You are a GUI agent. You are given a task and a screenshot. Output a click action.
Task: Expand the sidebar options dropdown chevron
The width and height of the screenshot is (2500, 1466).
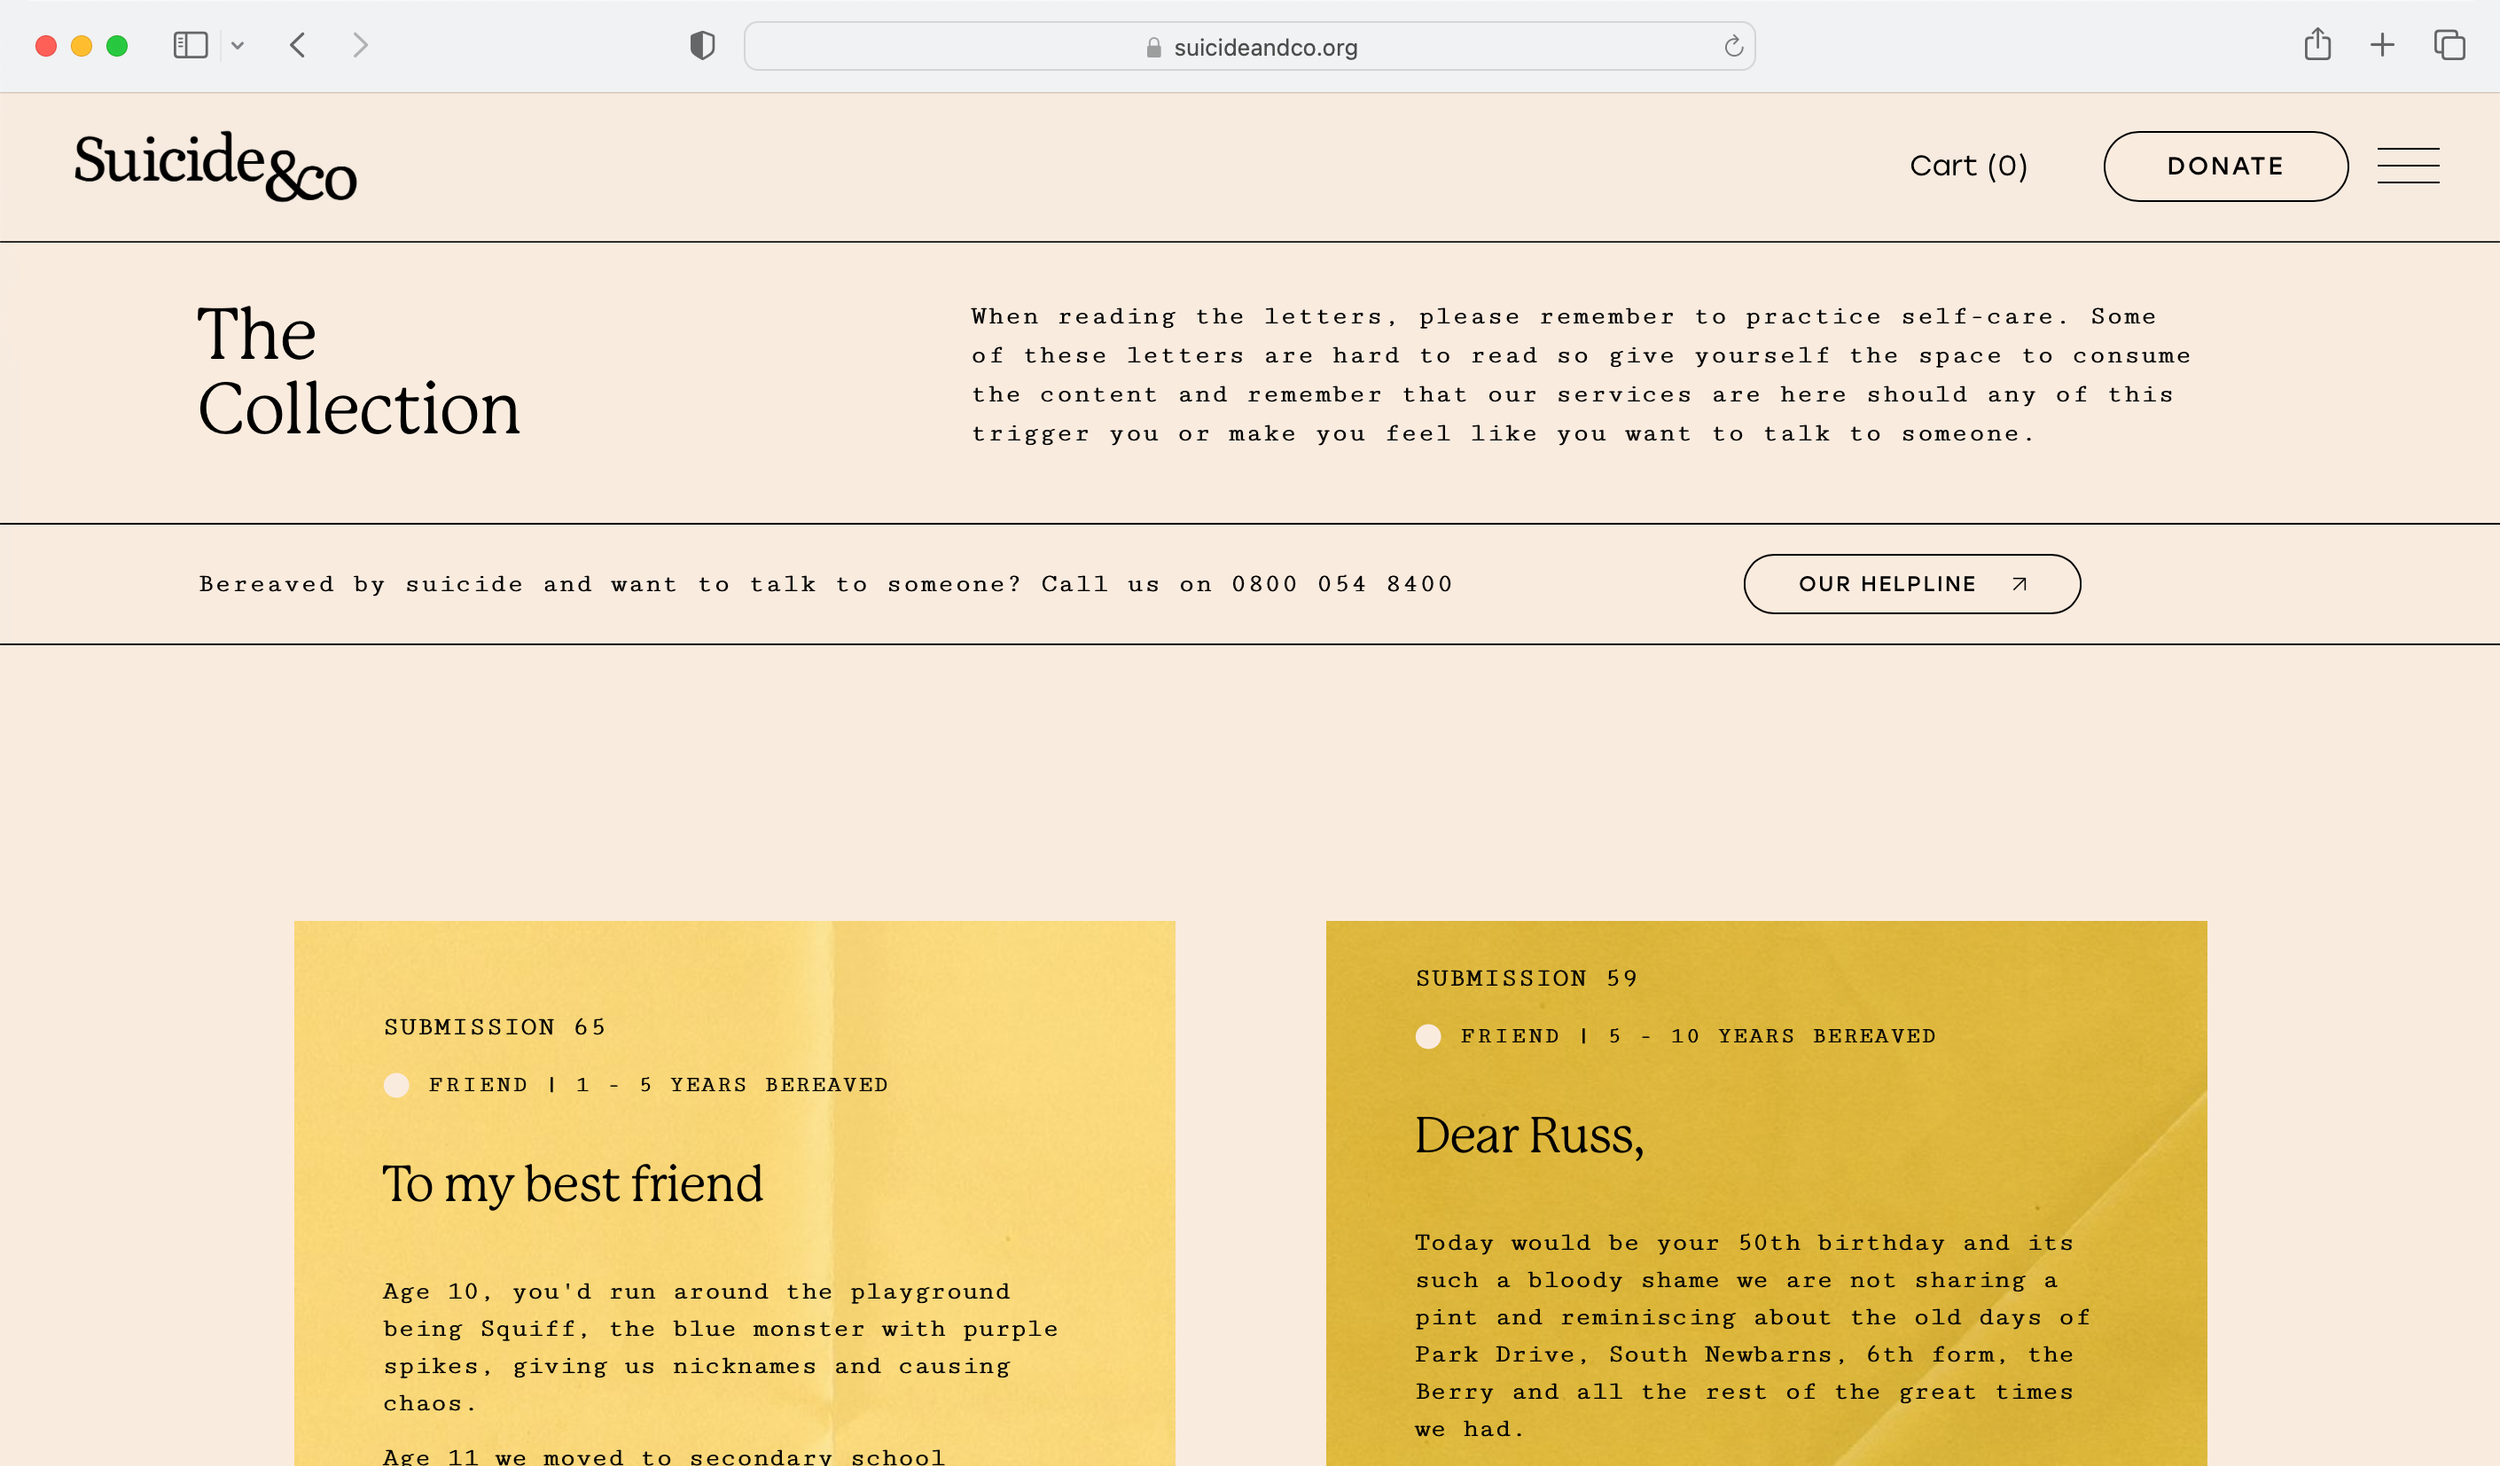(238, 46)
